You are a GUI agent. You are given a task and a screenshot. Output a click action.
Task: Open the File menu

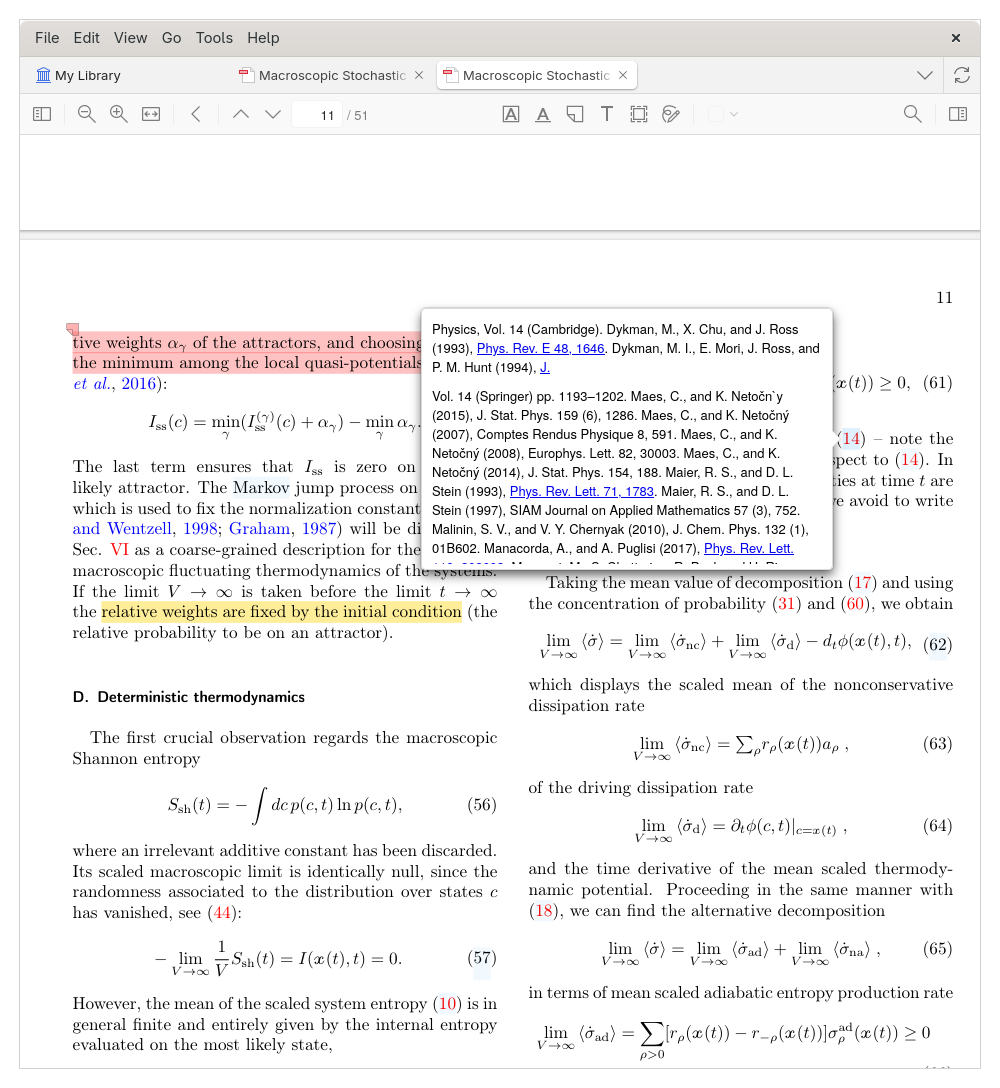click(x=47, y=38)
